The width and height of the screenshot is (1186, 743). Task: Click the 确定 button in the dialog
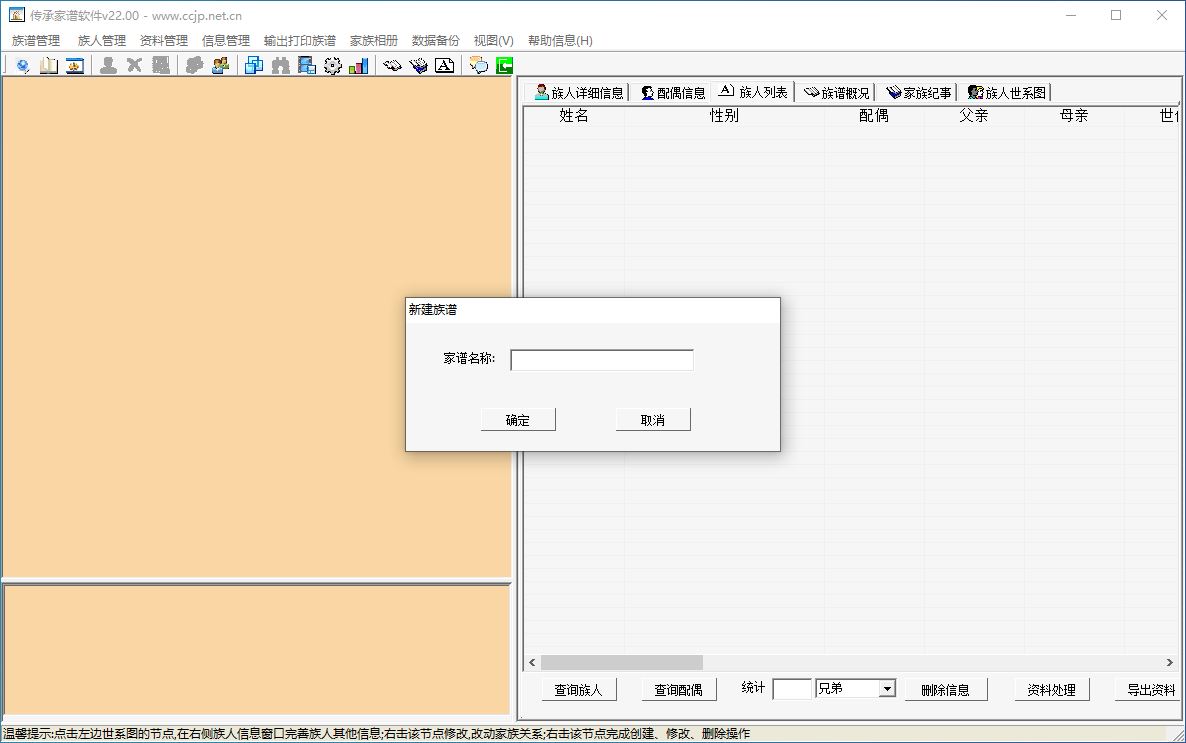[518, 419]
